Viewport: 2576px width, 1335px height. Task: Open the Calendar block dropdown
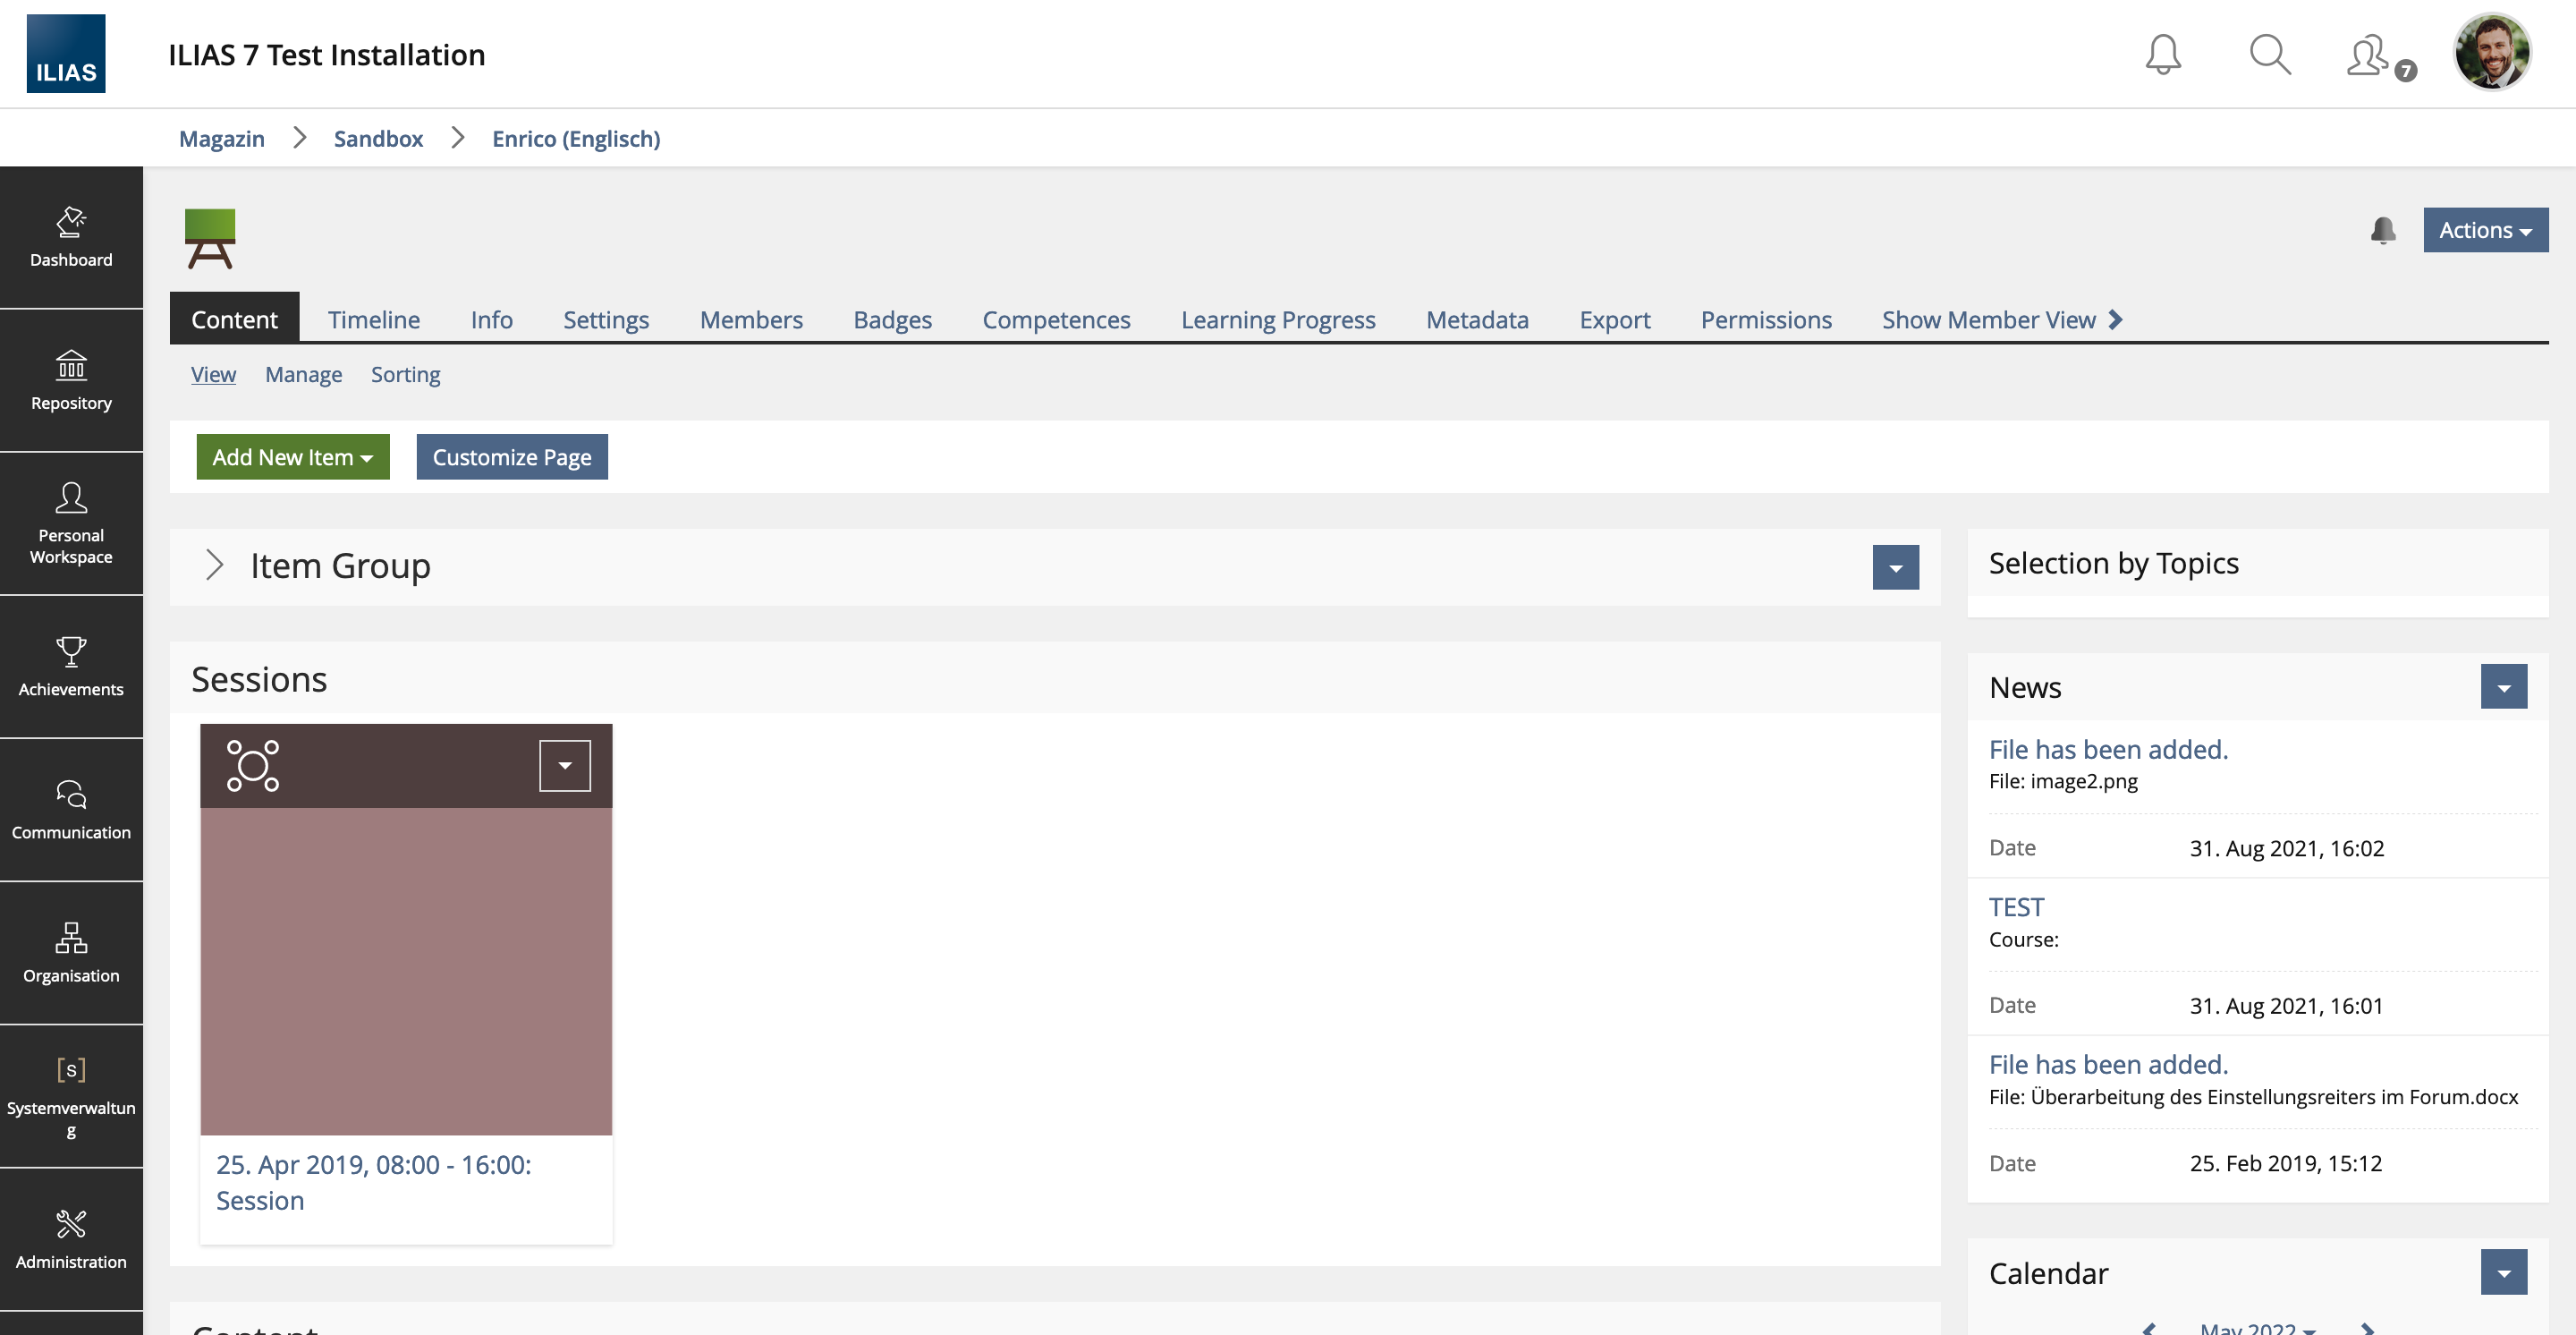tap(2503, 1272)
